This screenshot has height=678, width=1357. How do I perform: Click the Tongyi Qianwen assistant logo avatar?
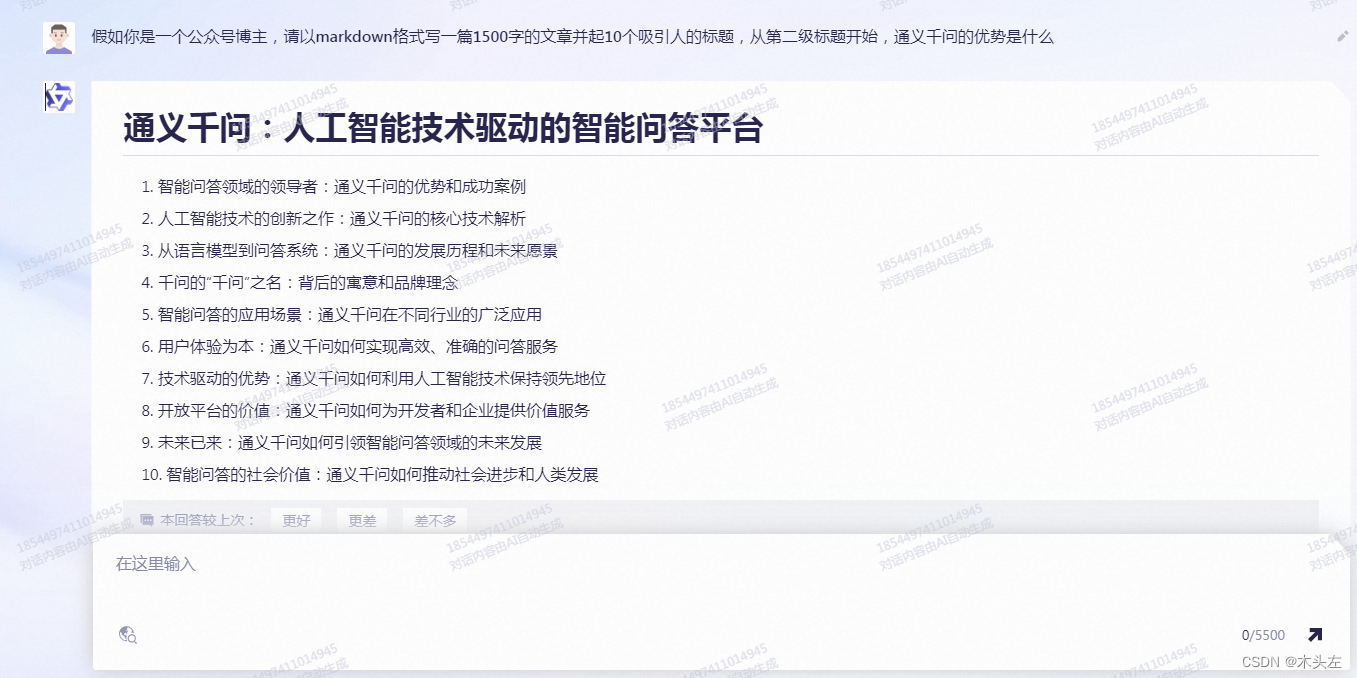[x=59, y=97]
